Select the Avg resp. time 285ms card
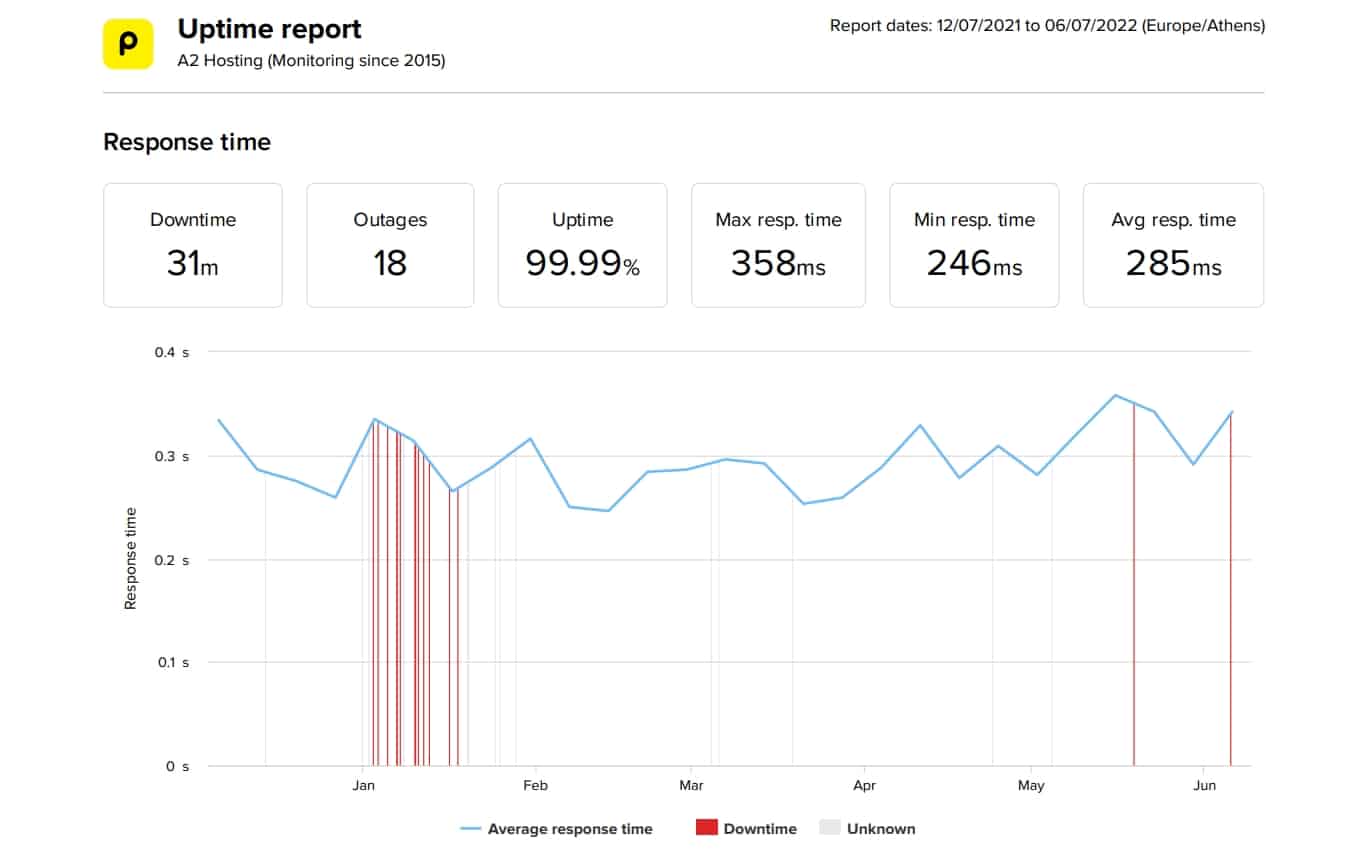This screenshot has width=1364, height=850. pos(1173,245)
